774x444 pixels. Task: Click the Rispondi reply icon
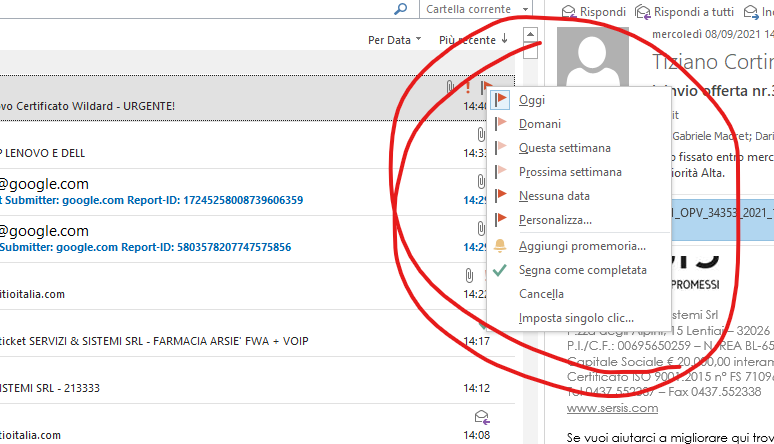(x=569, y=11)
